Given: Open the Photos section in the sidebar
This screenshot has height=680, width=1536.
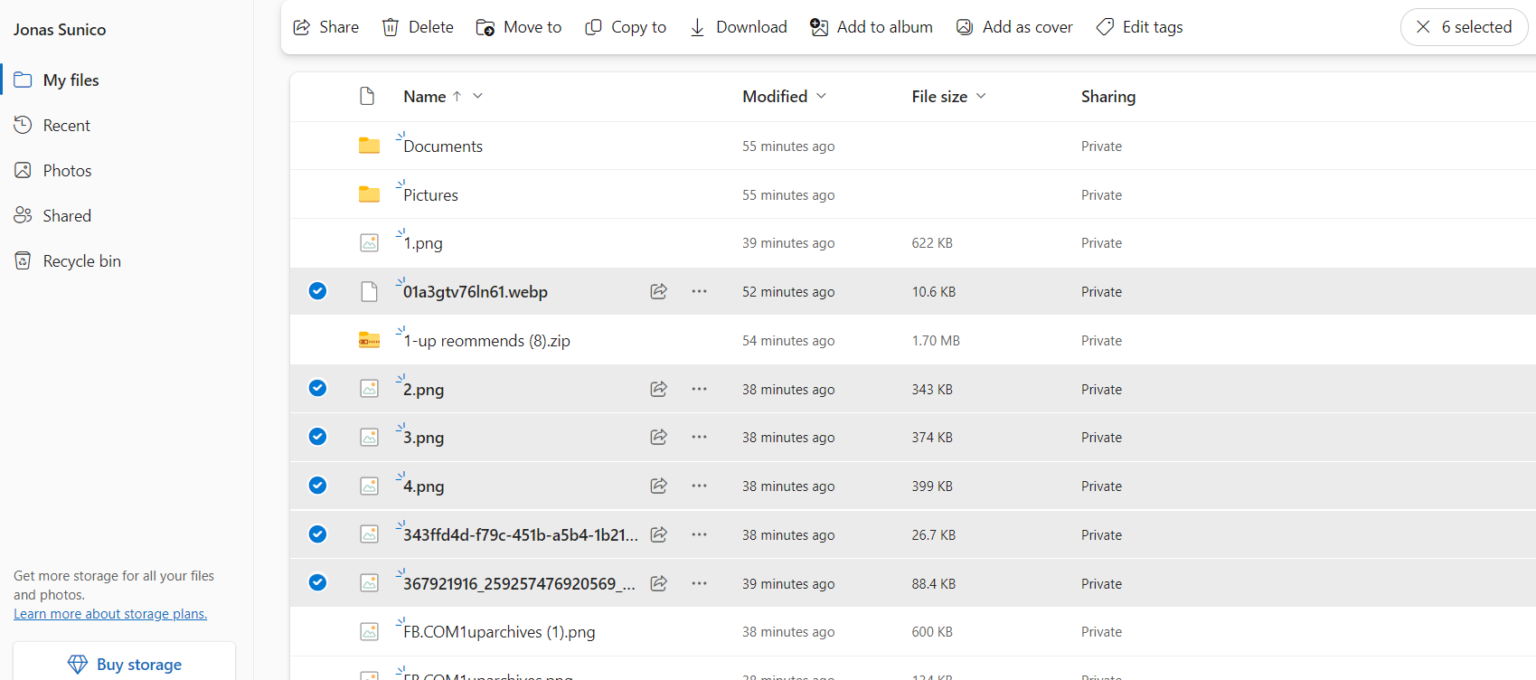Looking at the screenshot, I should pos(66,170).
